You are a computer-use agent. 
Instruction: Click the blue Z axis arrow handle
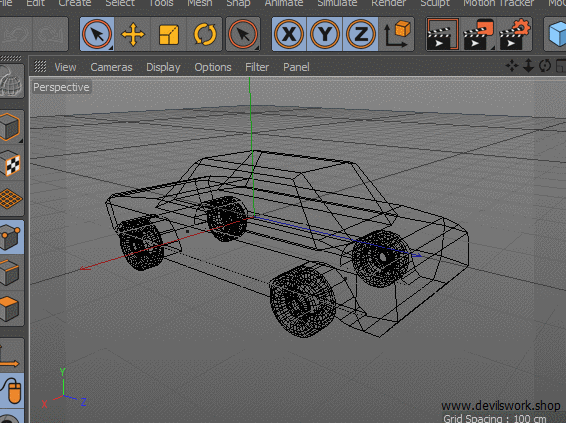click(x=417, y=255)
